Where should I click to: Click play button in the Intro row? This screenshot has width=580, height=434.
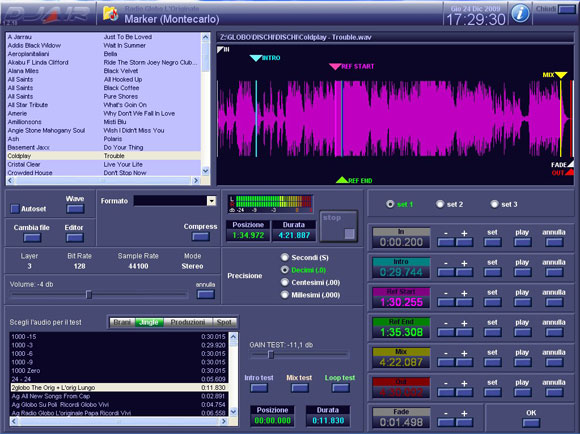tap(522, 273)
